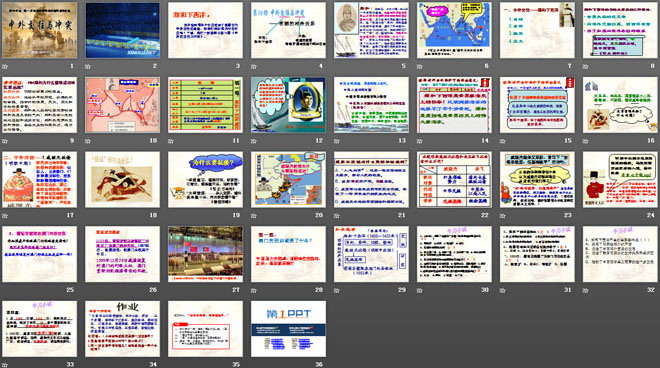Image resolution: width=660 pixels, height=368 pixels.
Task: Select slide 17 thumbnail 戚继光抗倭
Action: (x=40, y=179)
